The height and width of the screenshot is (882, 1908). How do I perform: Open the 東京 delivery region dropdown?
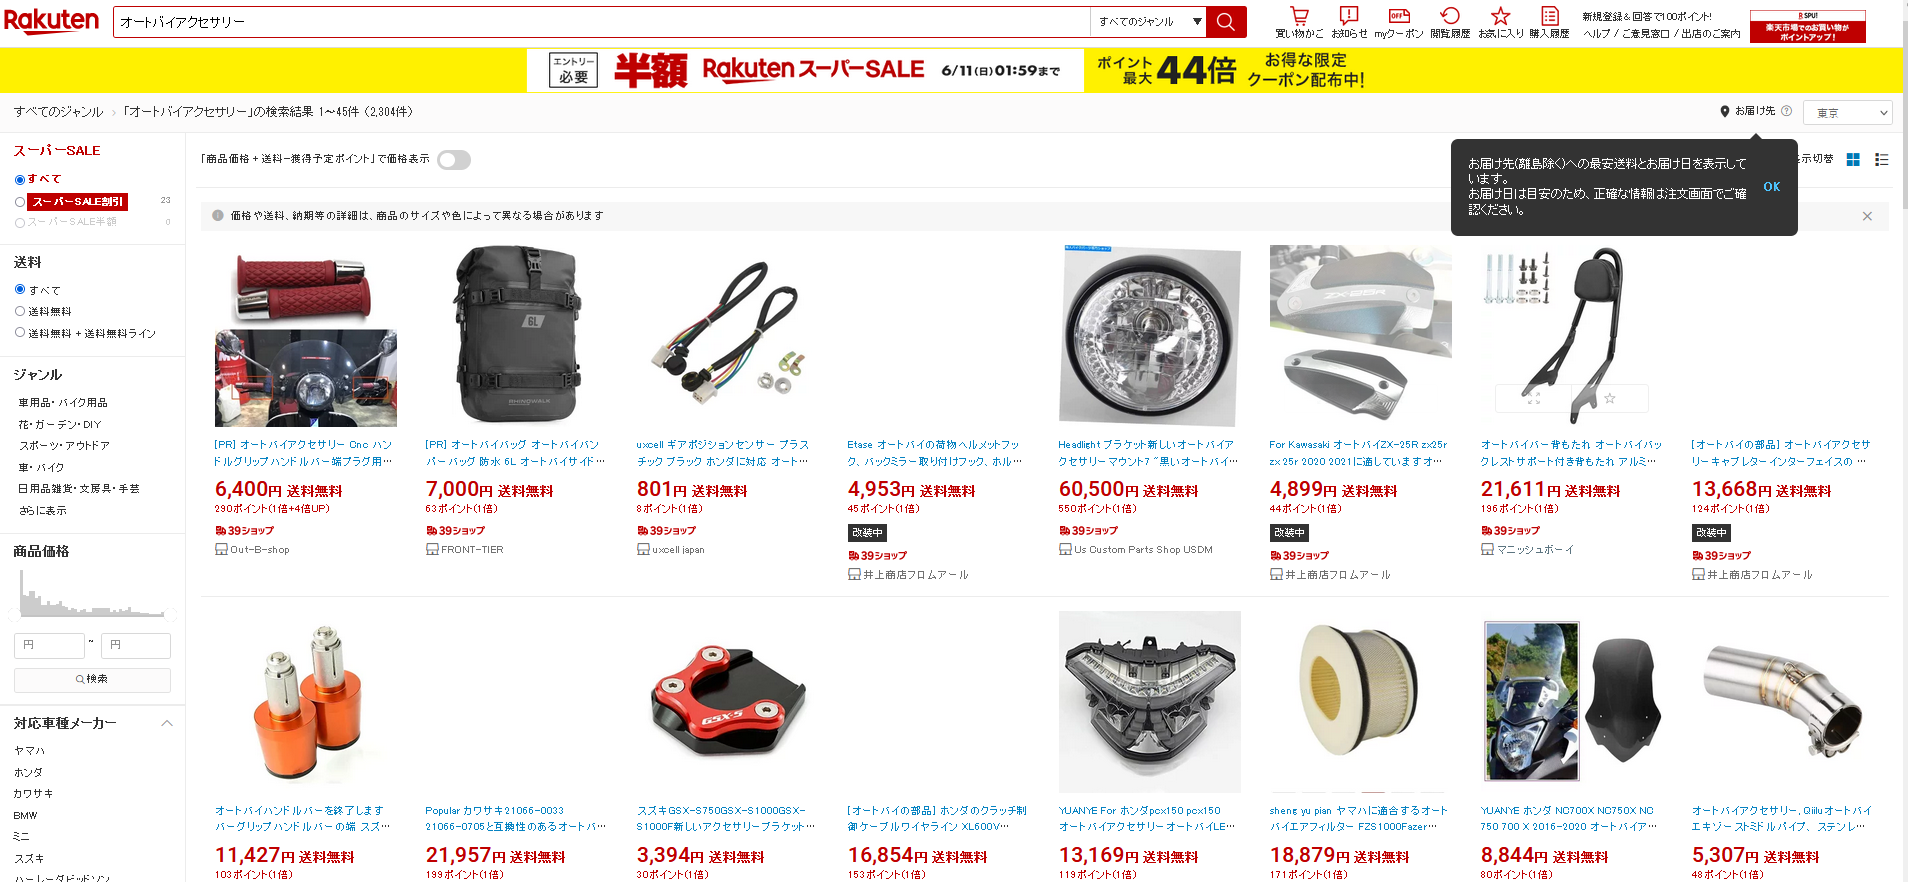[1848, 113]
